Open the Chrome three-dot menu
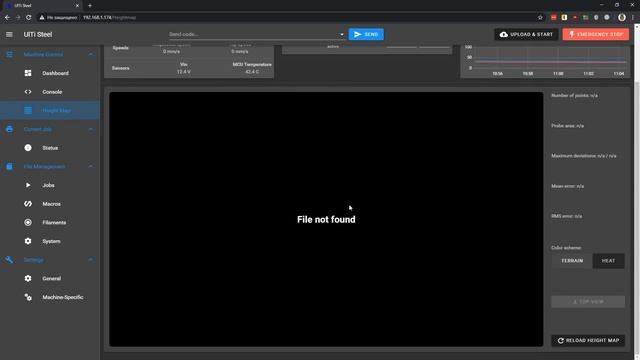The height and width of the screenshot is (360, 640). click(x=633, y=18)
